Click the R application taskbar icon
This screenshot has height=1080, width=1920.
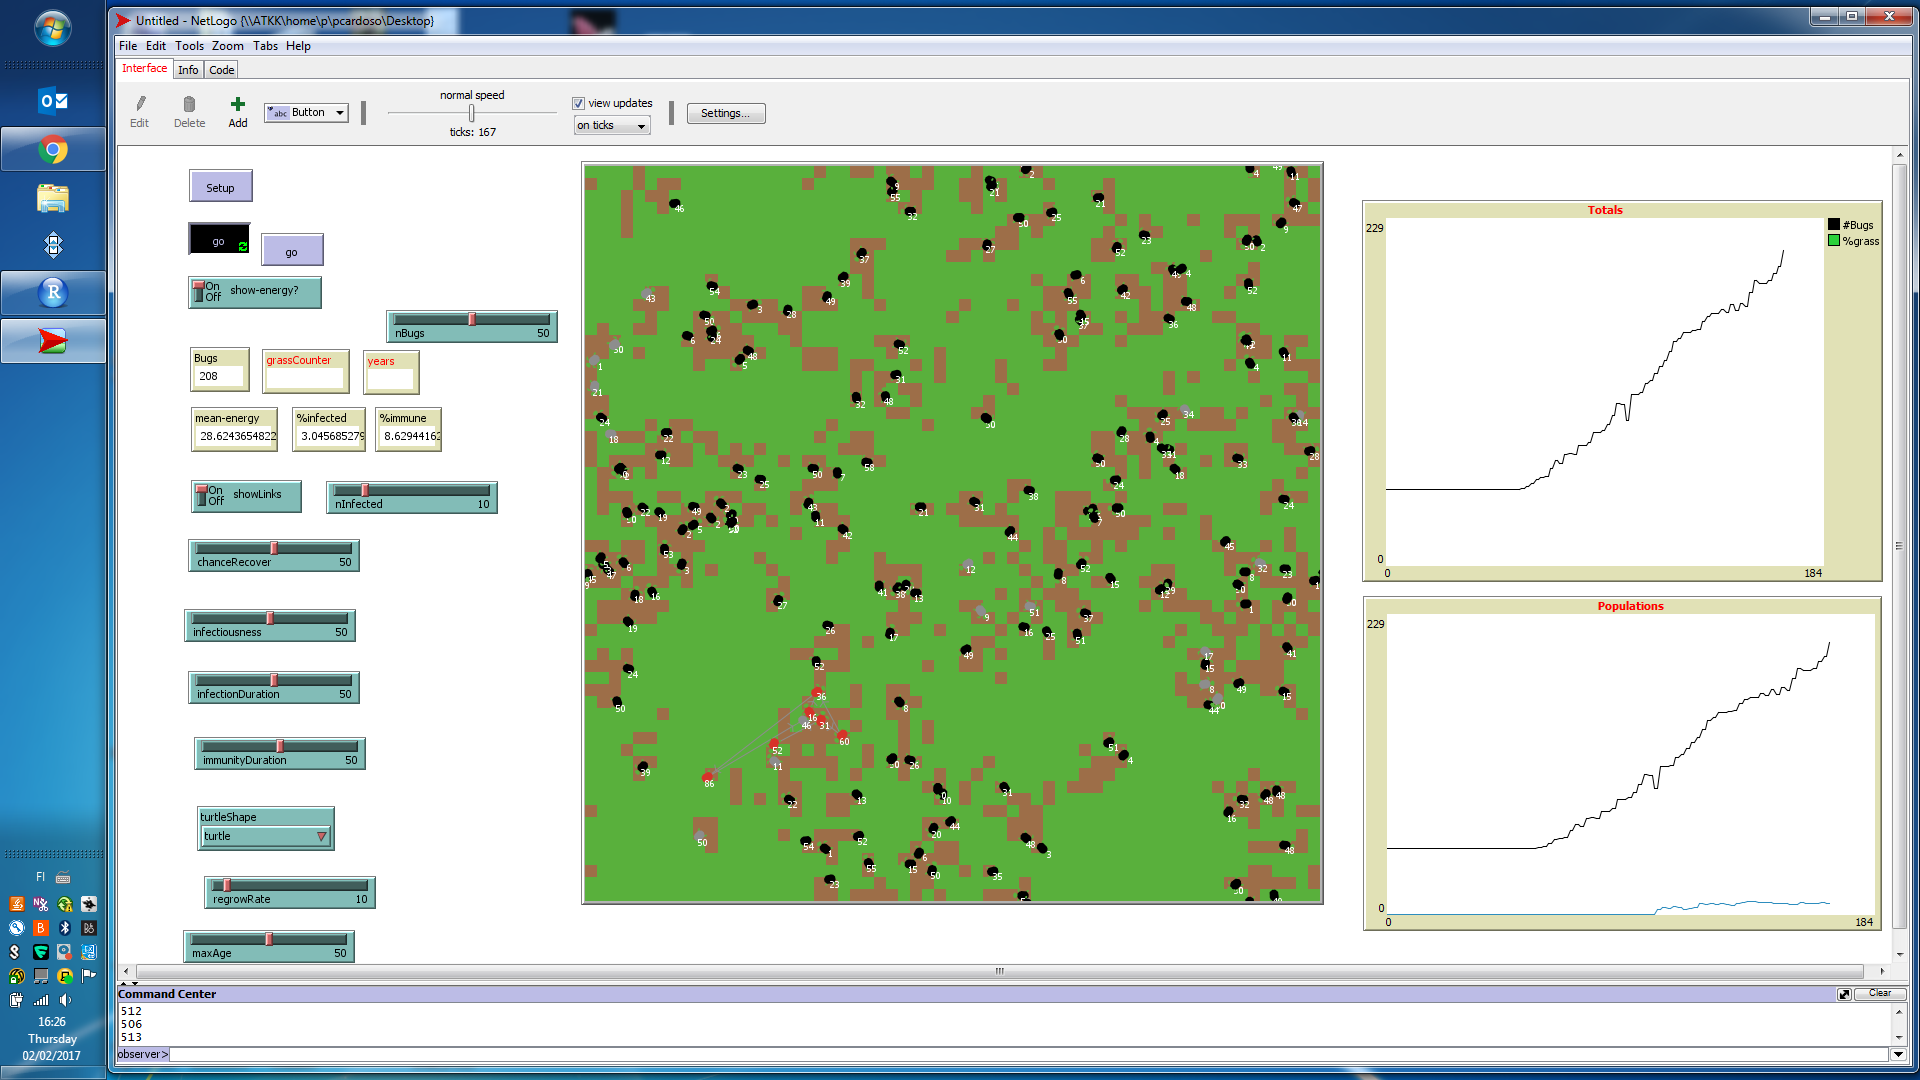coord(53,293)
